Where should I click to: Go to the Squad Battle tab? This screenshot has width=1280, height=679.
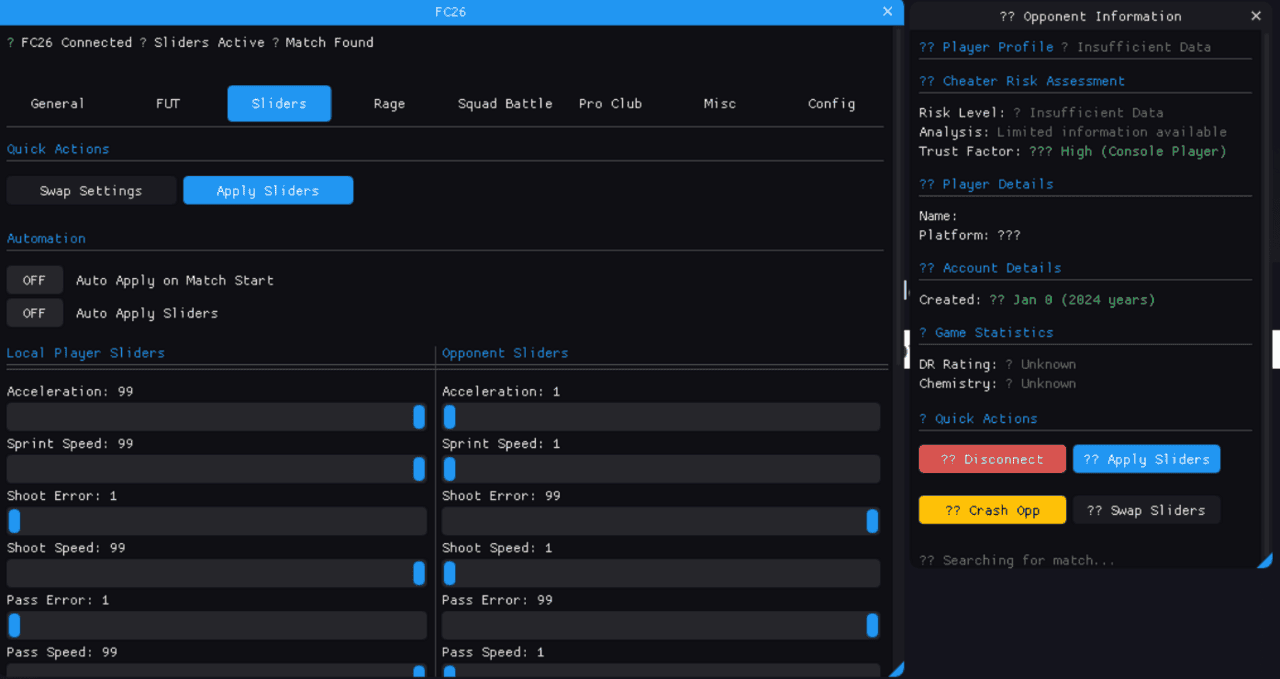point(505,104)
